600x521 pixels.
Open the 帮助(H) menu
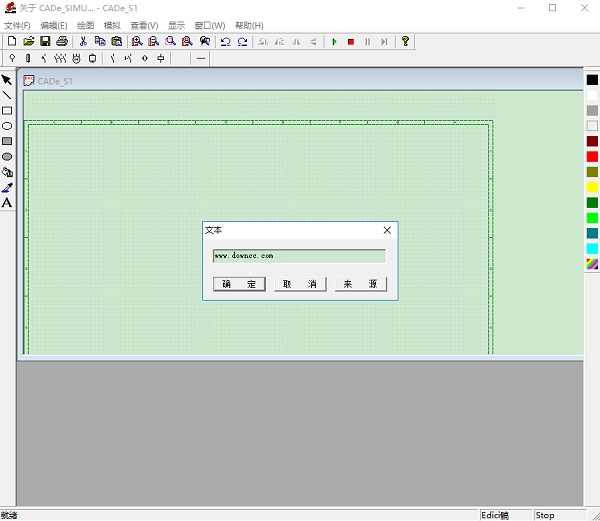pyautogui.click(x=249, y=25)
